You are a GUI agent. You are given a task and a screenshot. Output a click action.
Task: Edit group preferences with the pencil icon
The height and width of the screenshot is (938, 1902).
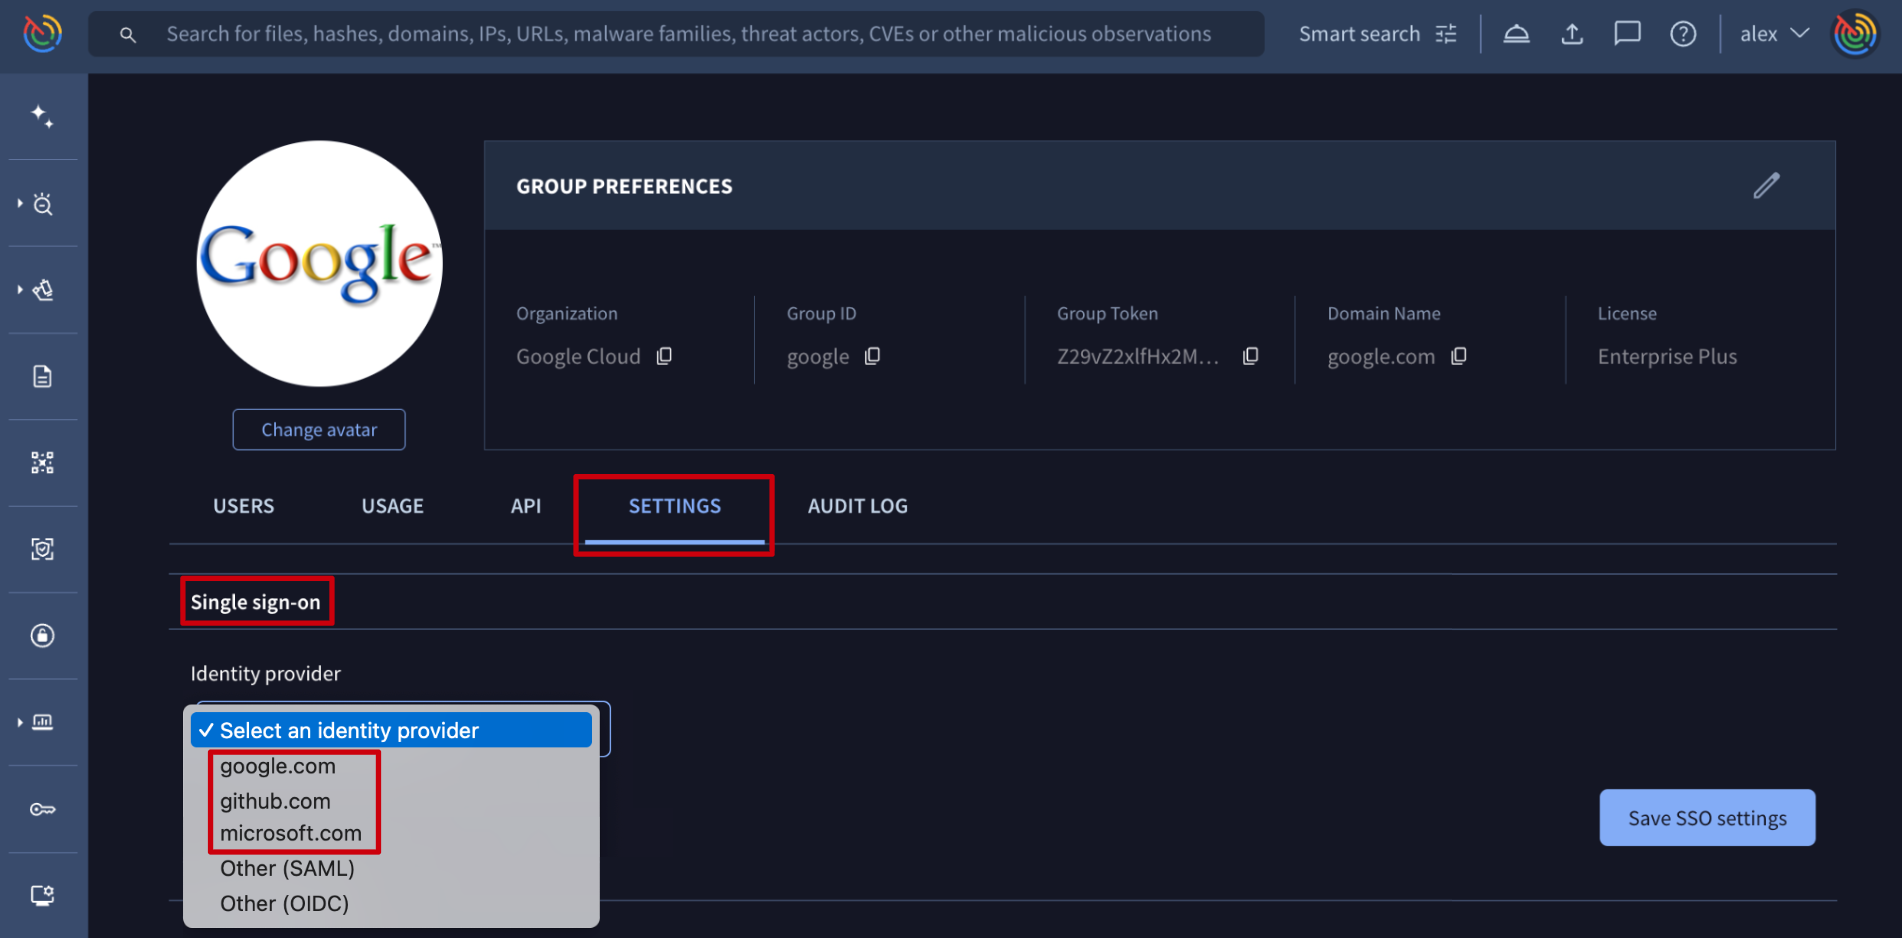pos(1766,186)
